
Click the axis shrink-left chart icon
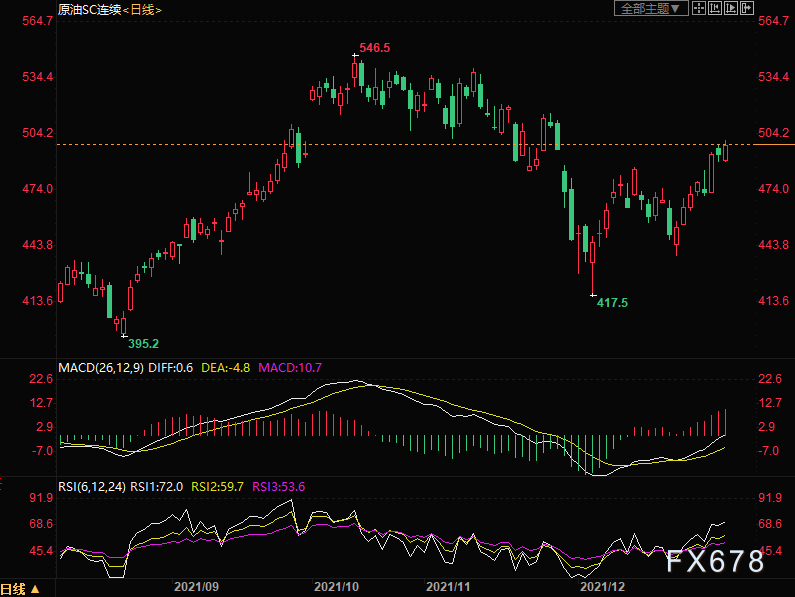coord(715,8)
